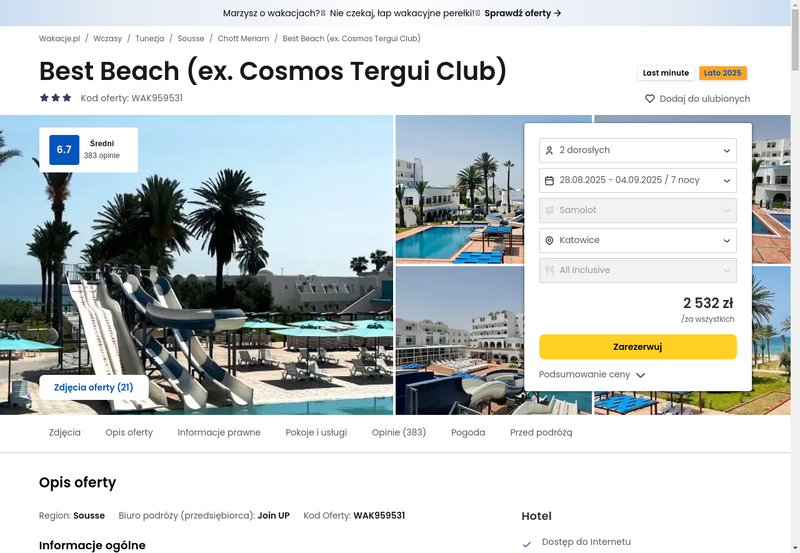This screenshot has width=800, height=553.
Task: Switch to the Opinie (383) tab
Action: point(398,433)
